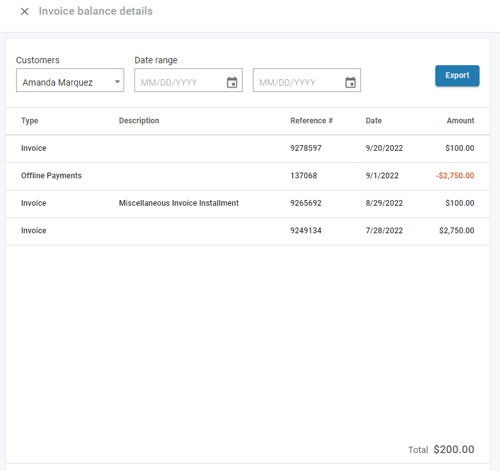This screenshot has width=500, height=471.
Task: Click the -$2,750.00 payment amount
Action: tap(455, 176)
